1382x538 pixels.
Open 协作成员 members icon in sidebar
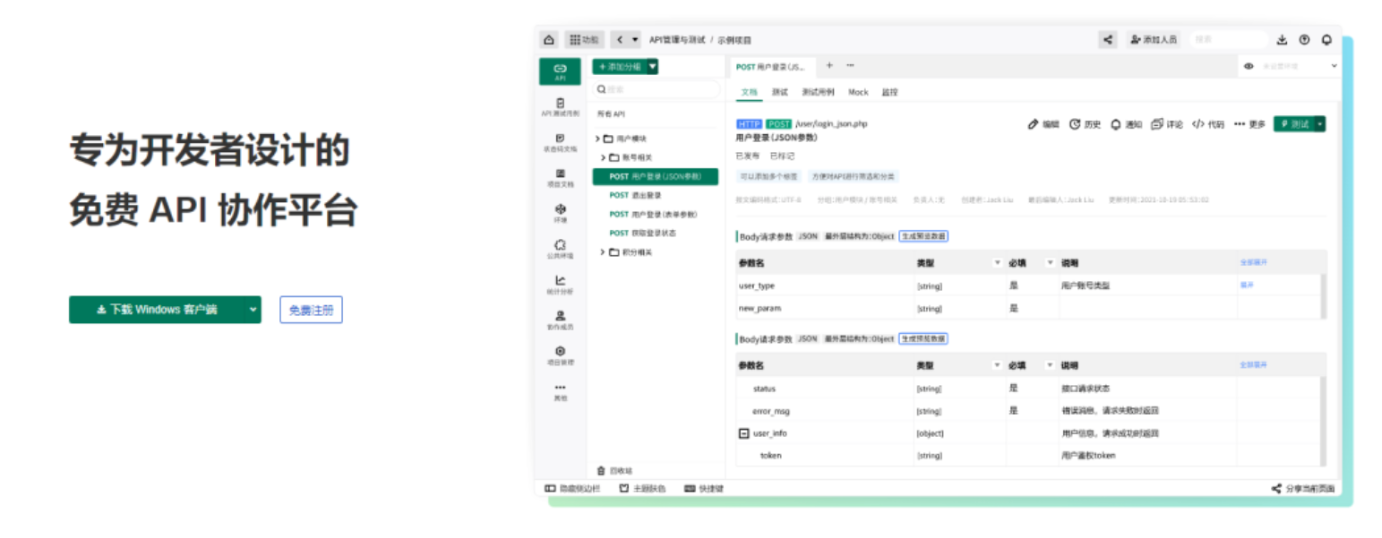tap(560, 320)
